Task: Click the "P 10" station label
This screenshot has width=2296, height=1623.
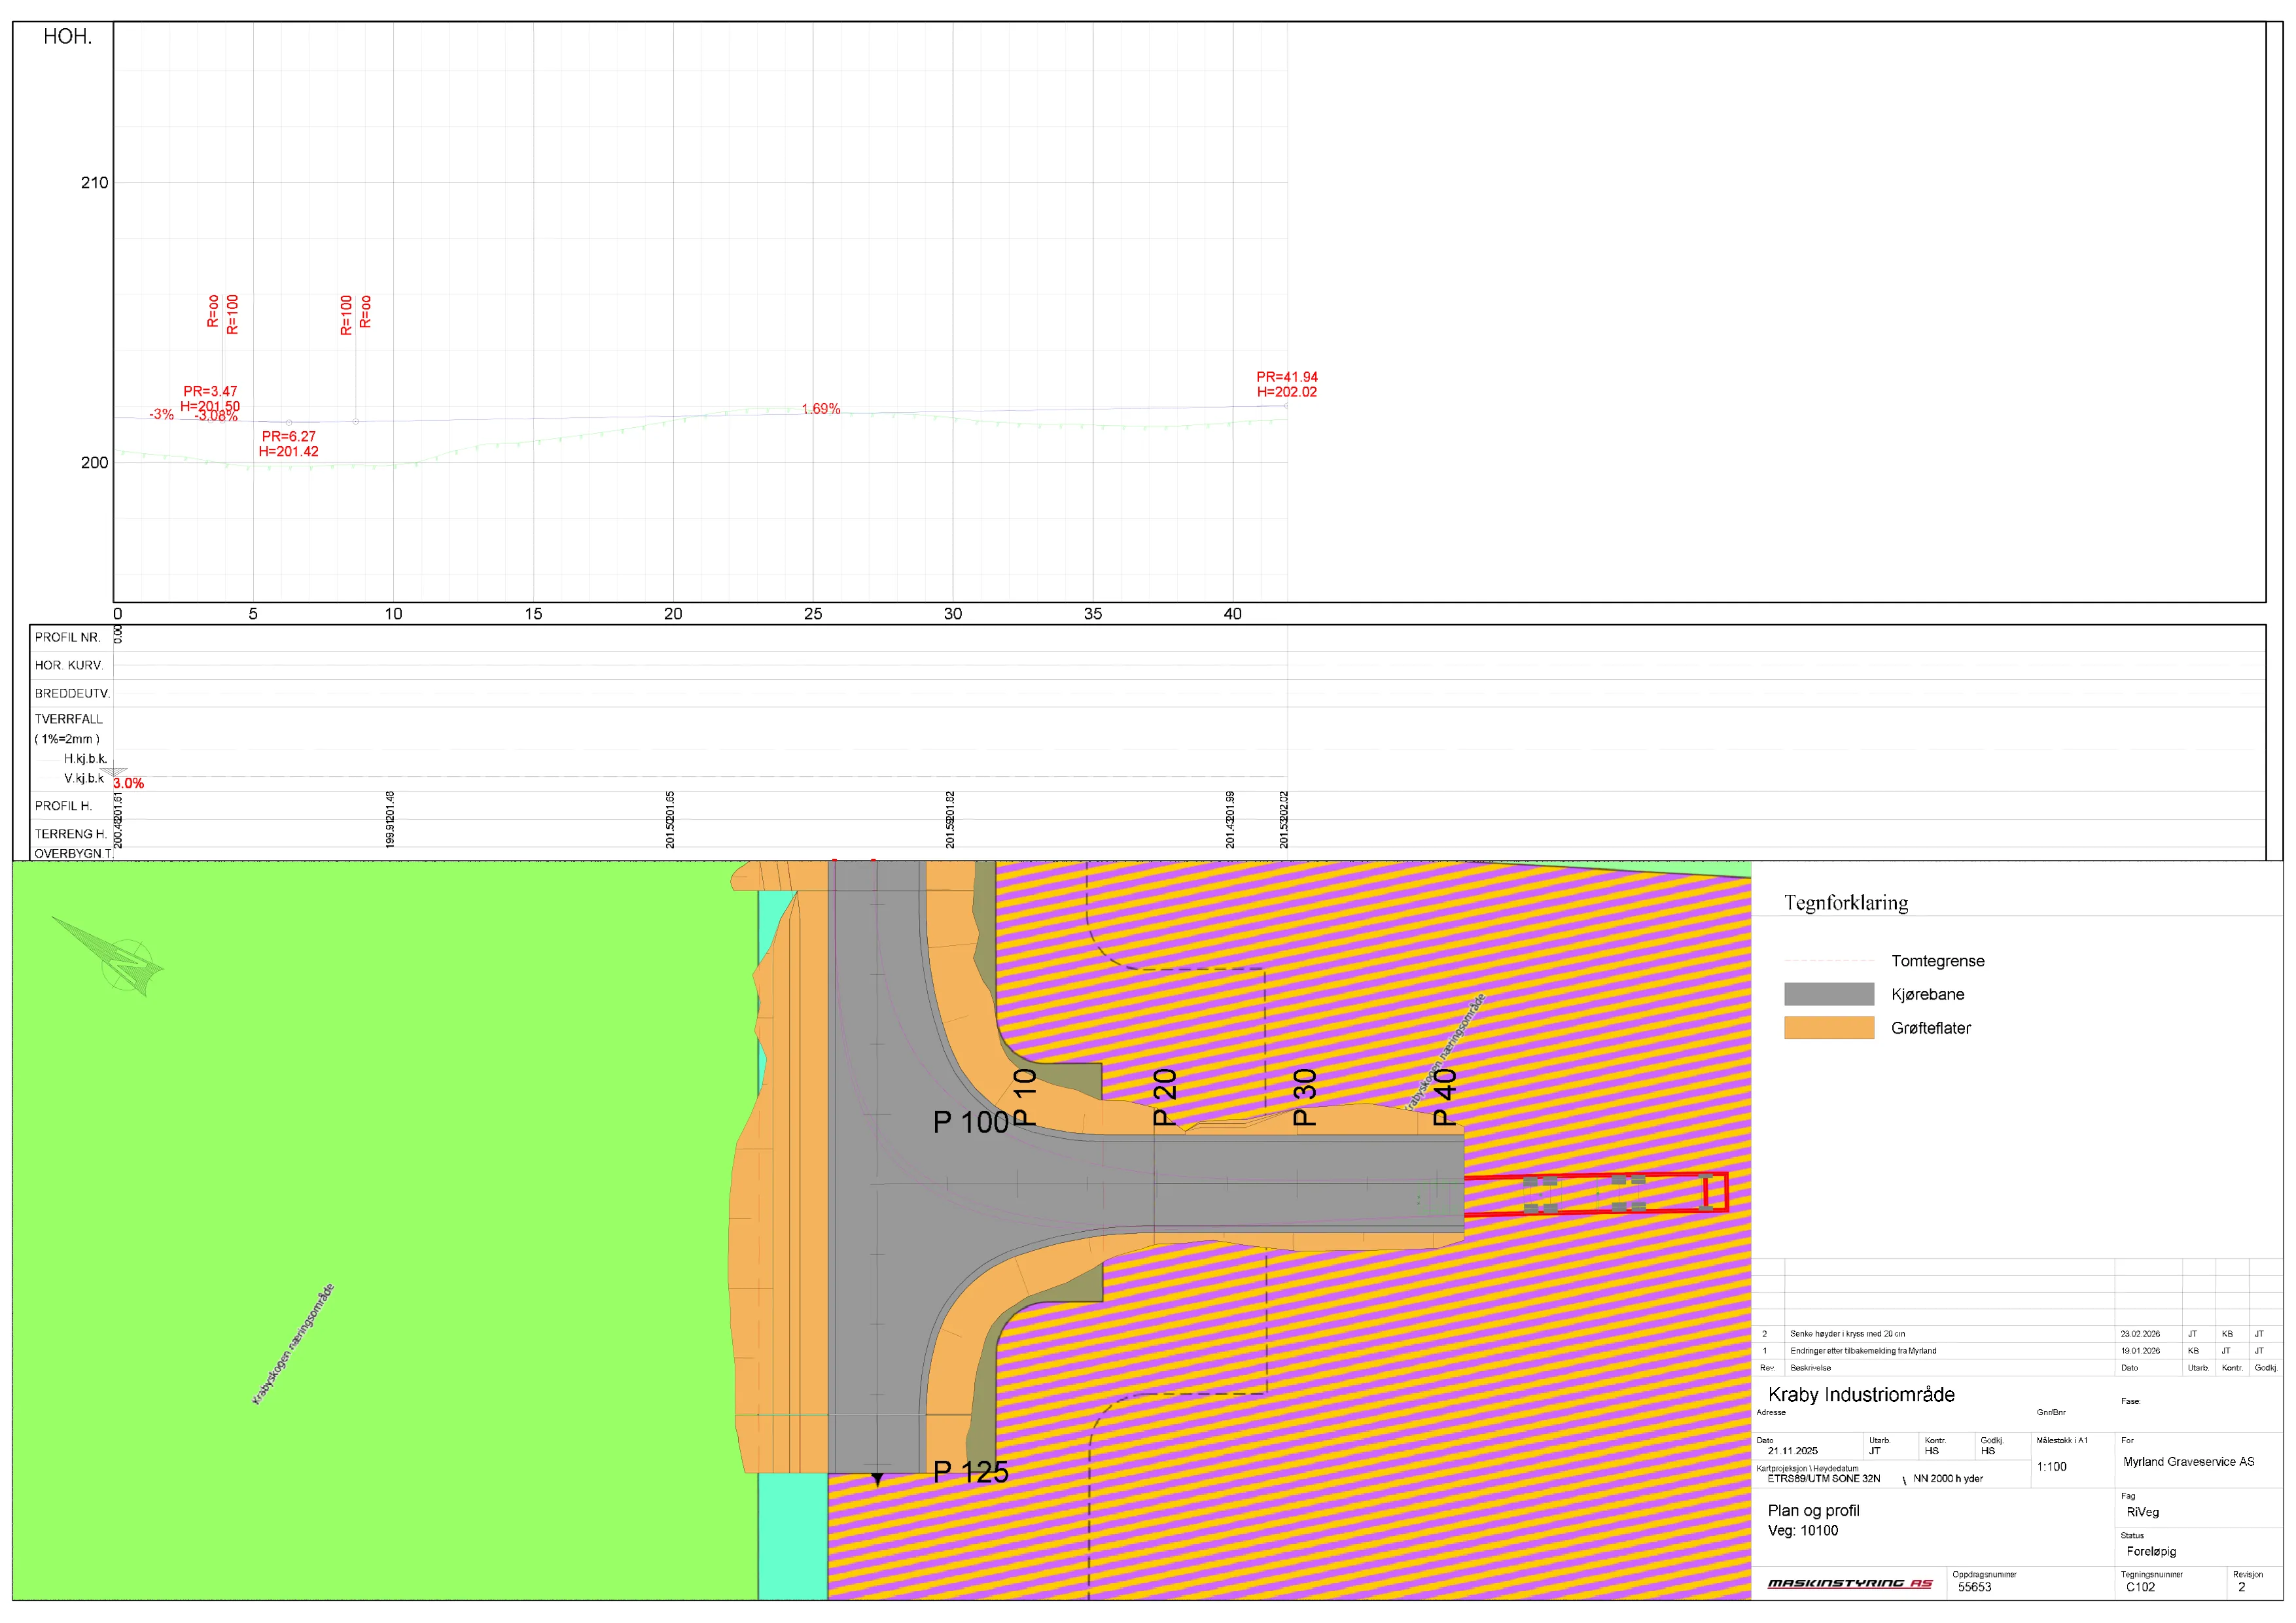Action: (1025, 1097)
